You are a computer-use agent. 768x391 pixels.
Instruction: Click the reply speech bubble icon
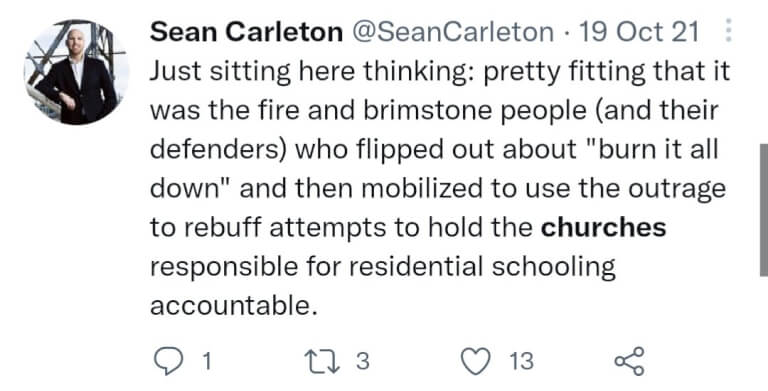168,362
